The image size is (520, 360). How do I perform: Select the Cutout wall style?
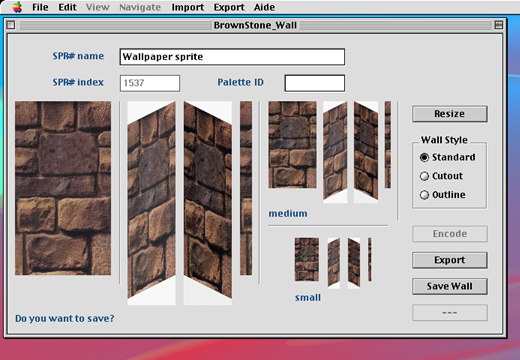[x=441, y=176]
